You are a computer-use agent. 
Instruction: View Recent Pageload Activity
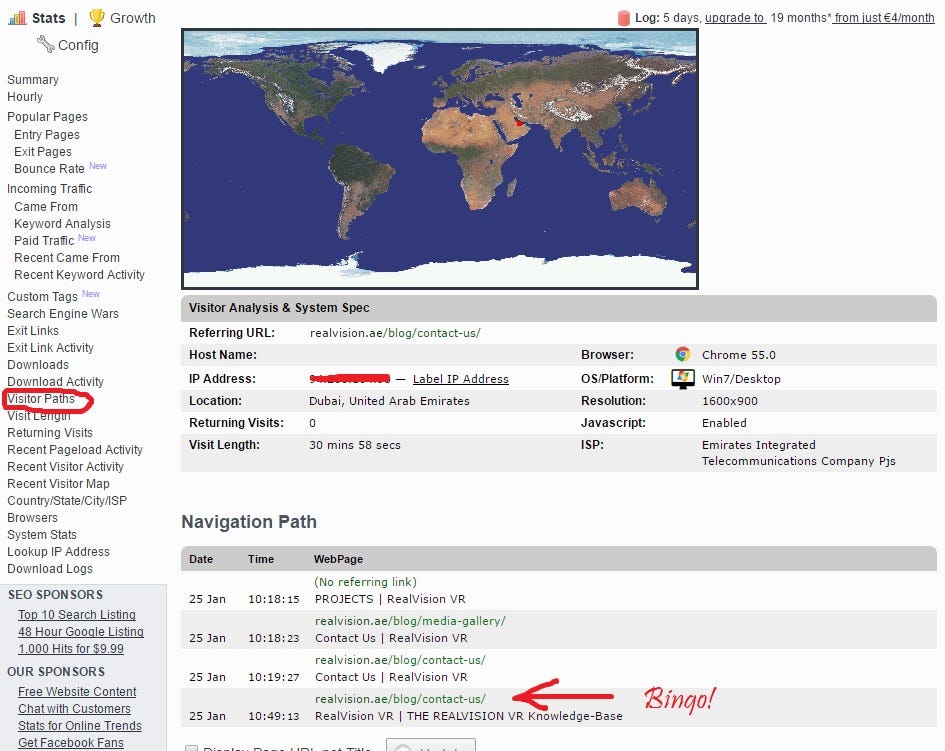tap(75, 450)
